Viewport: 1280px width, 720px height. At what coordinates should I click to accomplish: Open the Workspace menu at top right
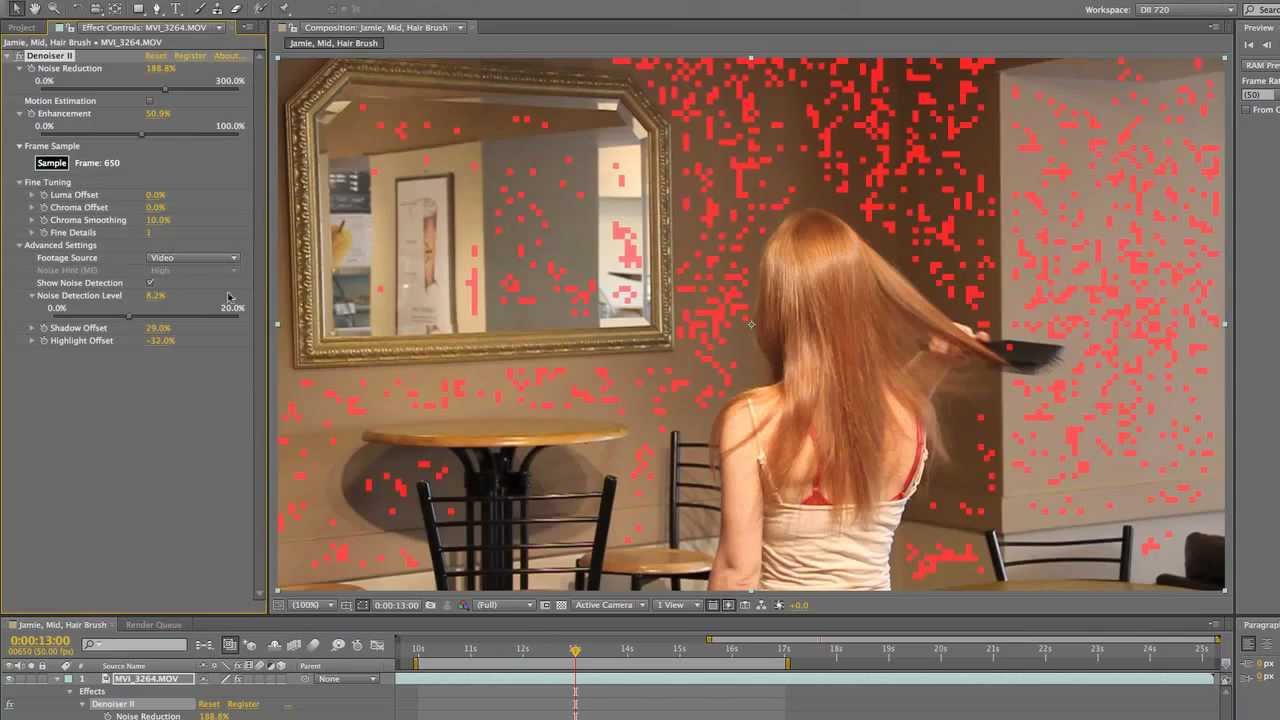point(1188,10)
